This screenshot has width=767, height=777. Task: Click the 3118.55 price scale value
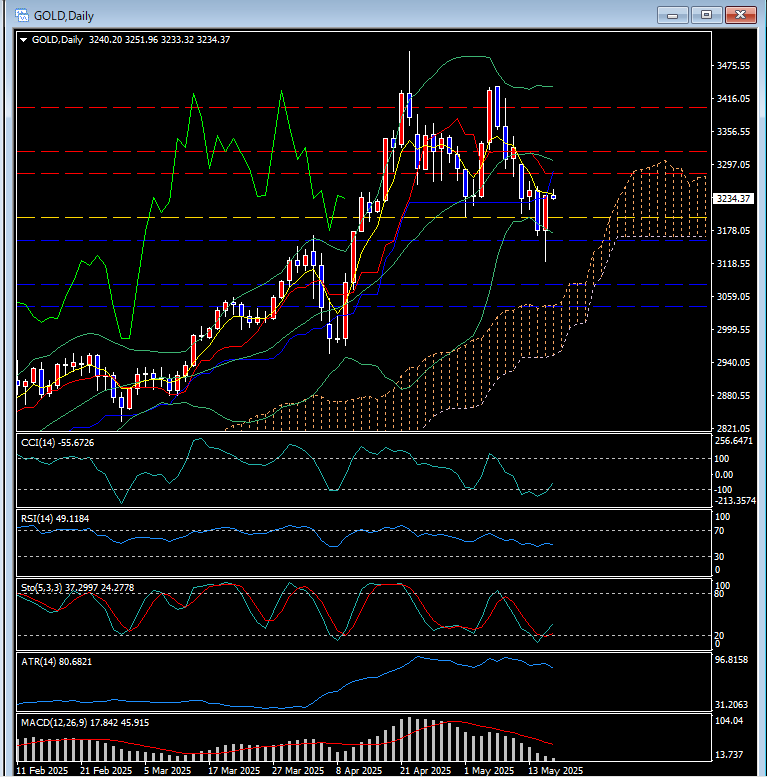tap(733, 264)
